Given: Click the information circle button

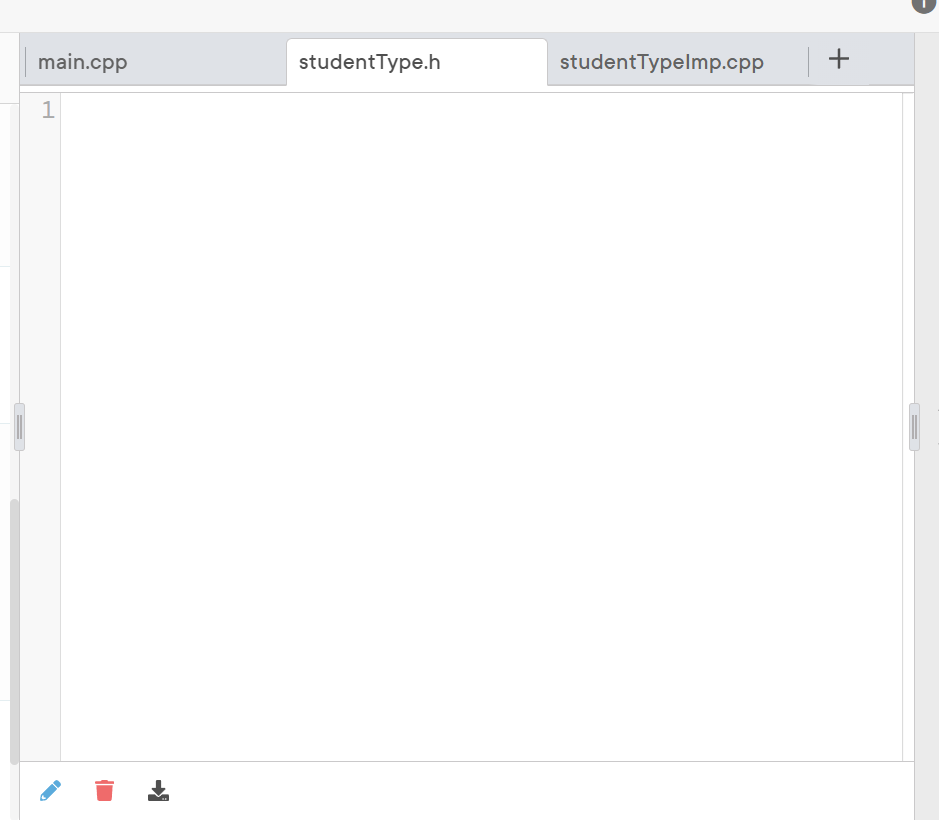Looking at the screenshot, I should [922, 6].
